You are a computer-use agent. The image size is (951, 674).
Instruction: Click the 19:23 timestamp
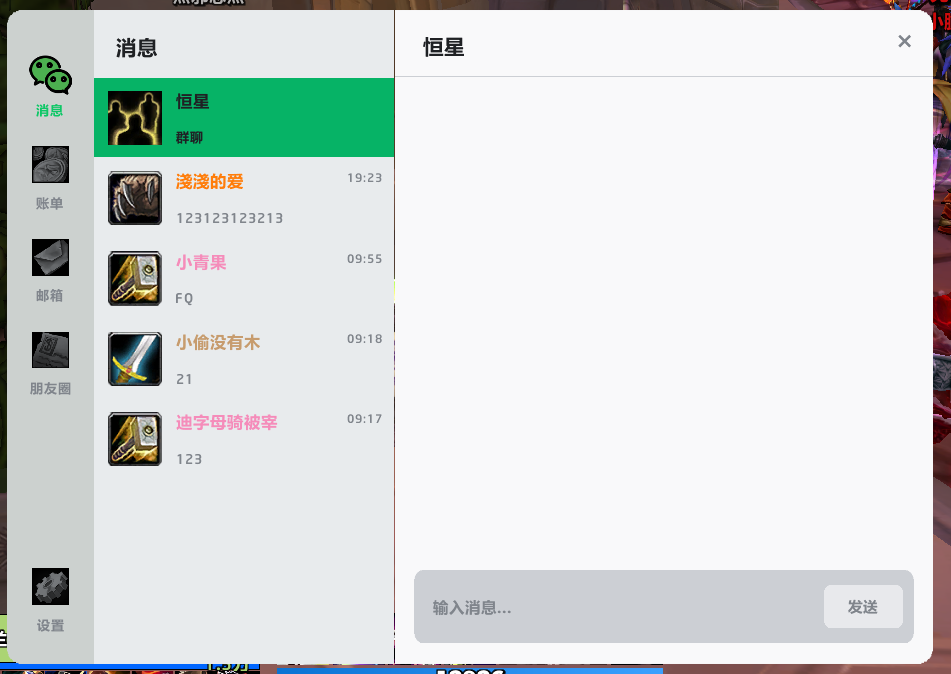click(365, 178)
